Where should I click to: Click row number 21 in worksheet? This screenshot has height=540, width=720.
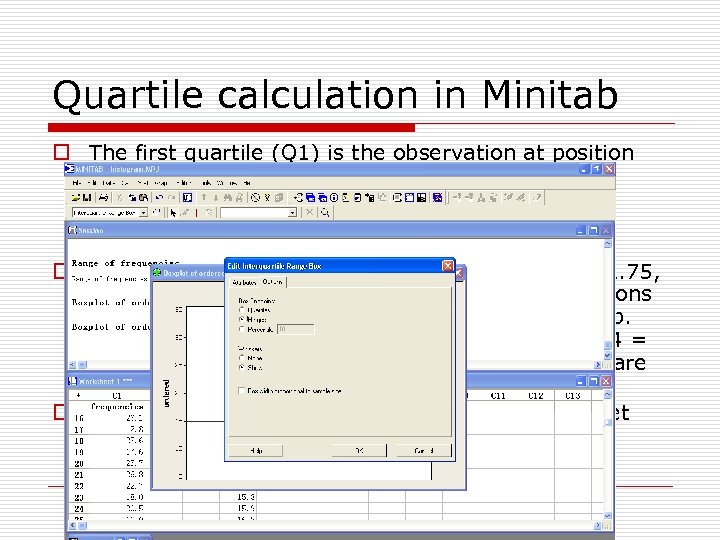(79, 475)
